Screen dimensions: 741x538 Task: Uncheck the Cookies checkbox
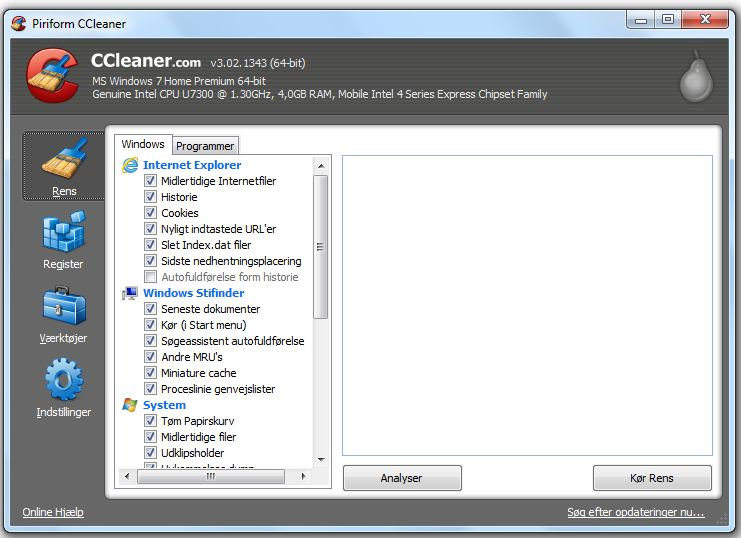(x=150, y=213)
